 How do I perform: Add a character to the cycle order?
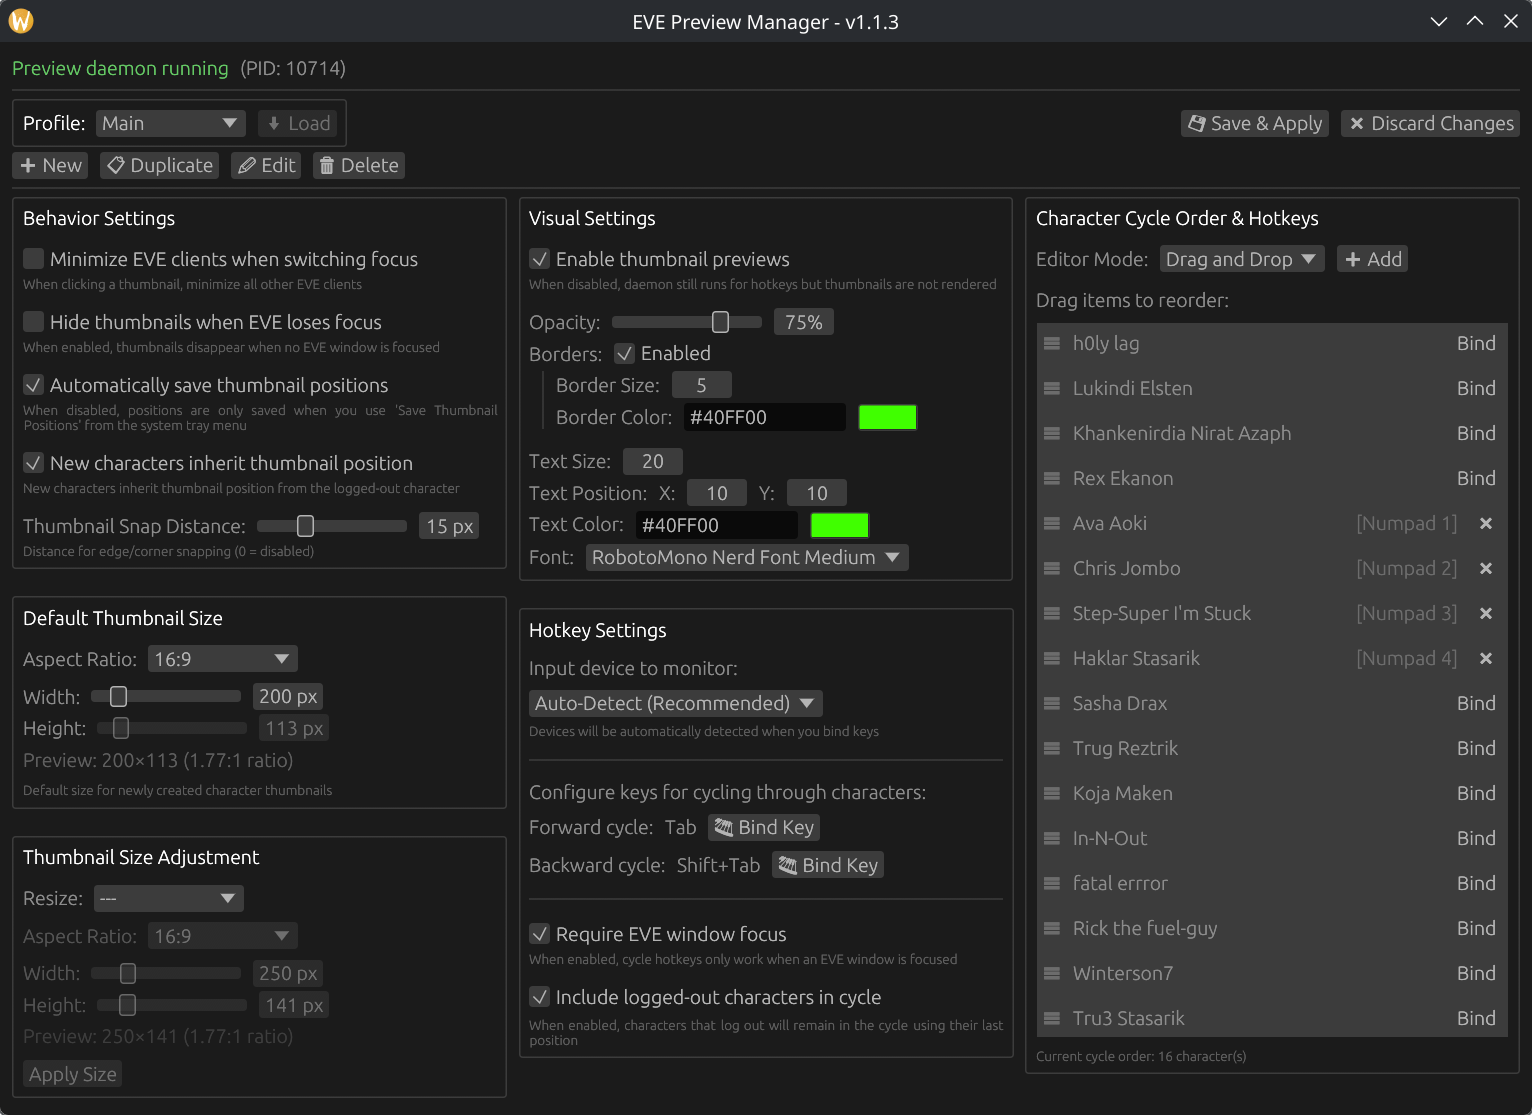(1372, 259)
